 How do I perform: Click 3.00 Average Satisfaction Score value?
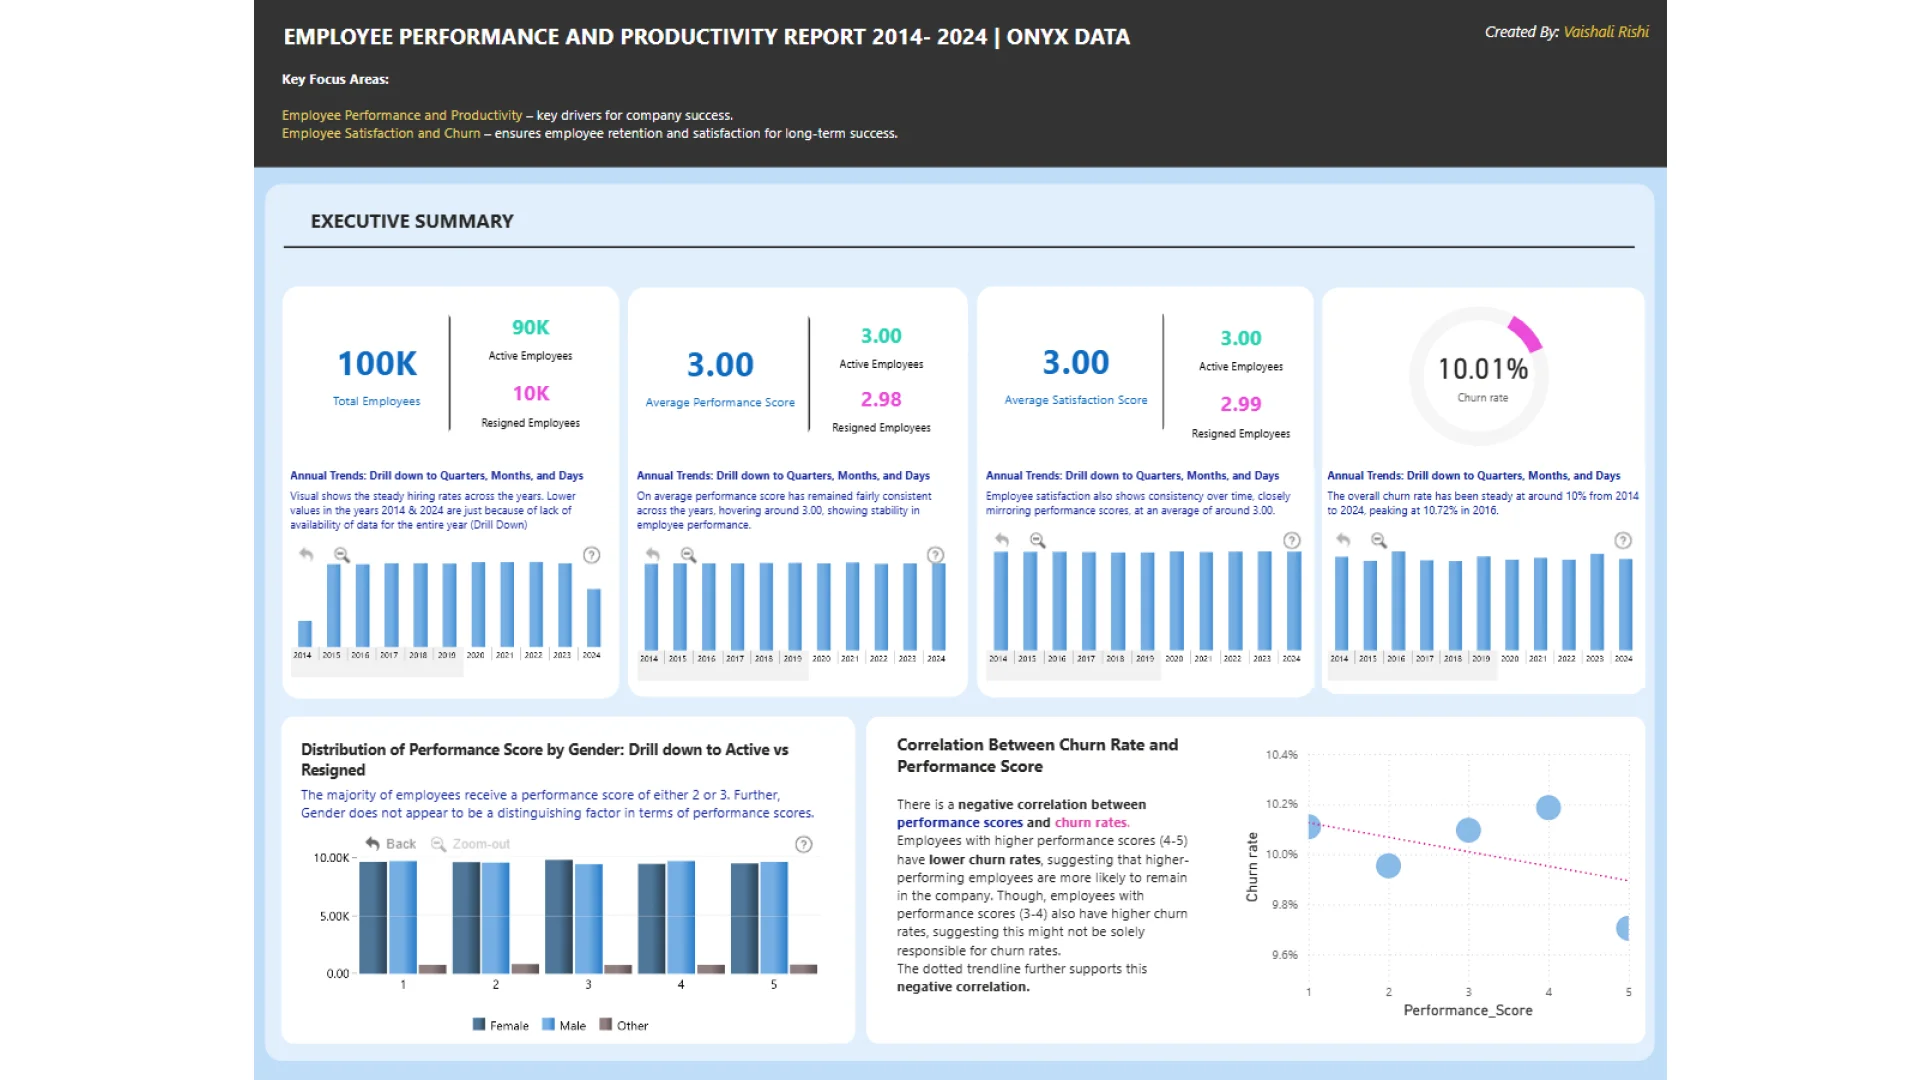coord(1076,362)
